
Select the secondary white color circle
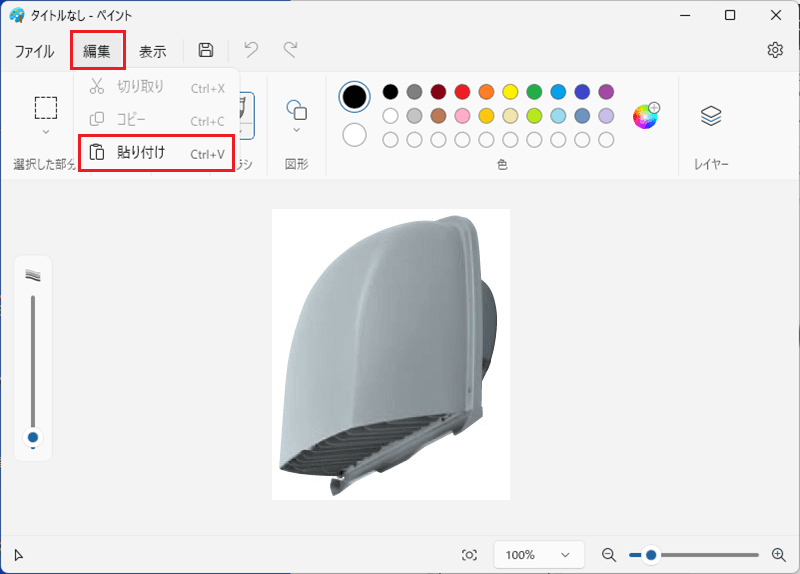pyautogui.click(x=354, y=135)
